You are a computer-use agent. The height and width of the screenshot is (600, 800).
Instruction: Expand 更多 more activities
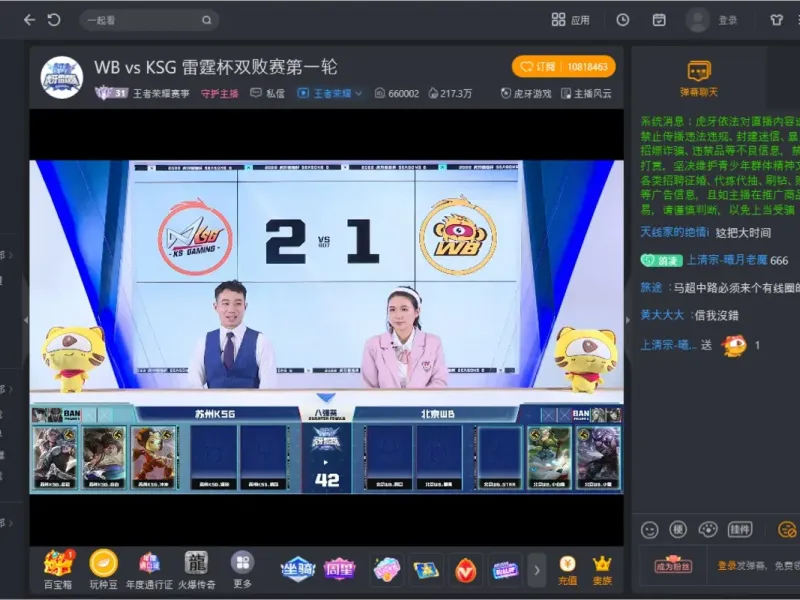click(x=242, y=569)
